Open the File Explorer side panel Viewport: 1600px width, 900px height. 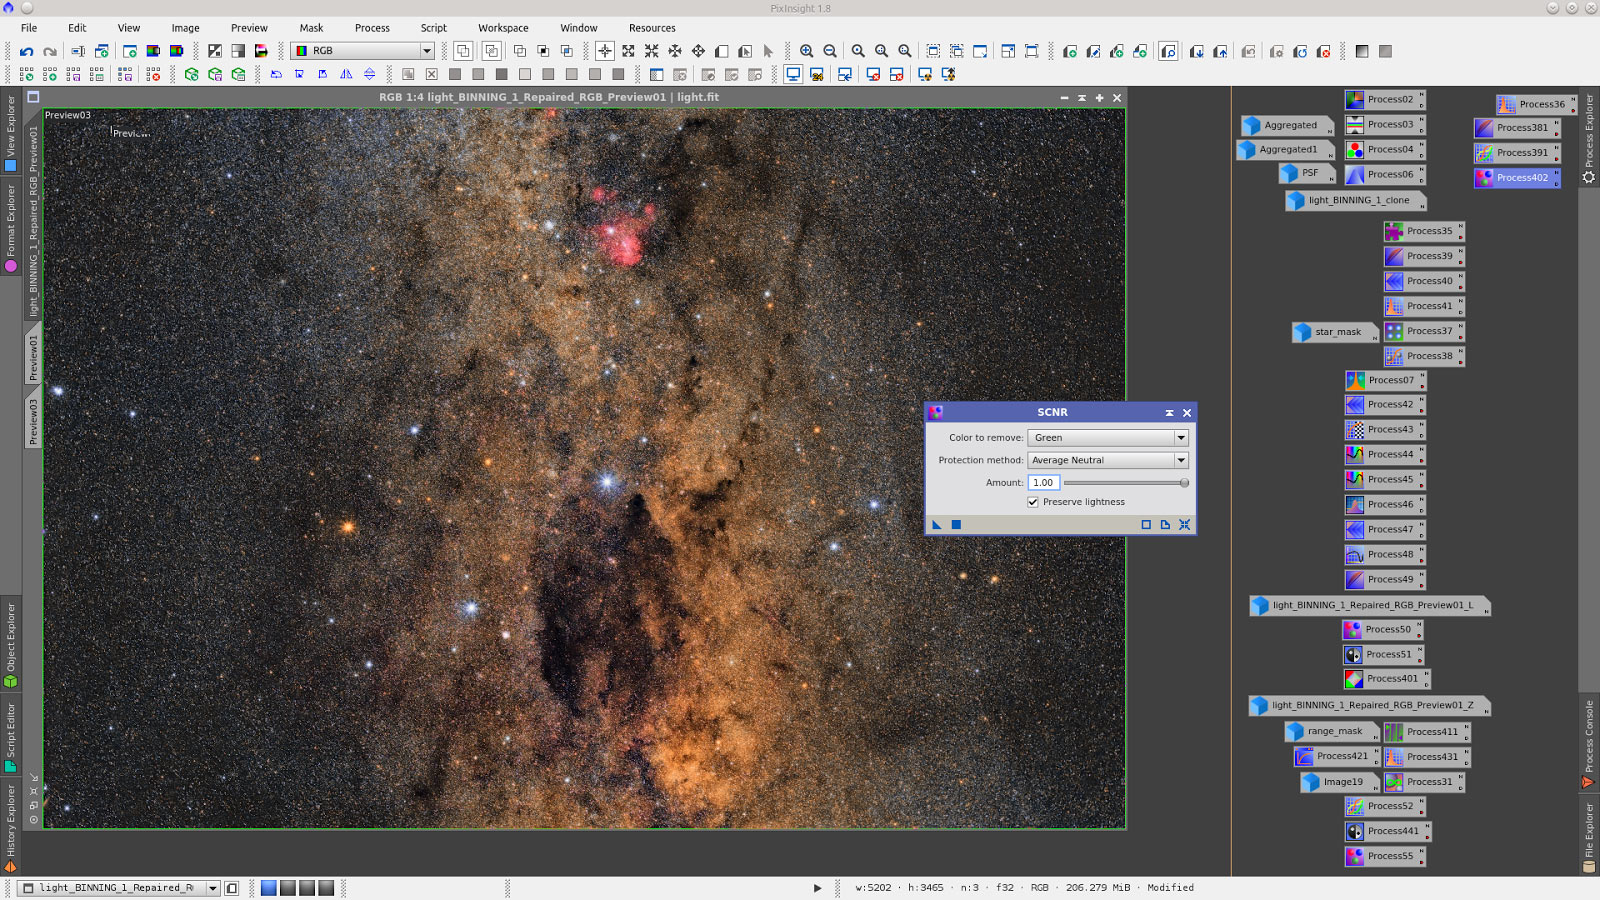tap(1589, 836)
